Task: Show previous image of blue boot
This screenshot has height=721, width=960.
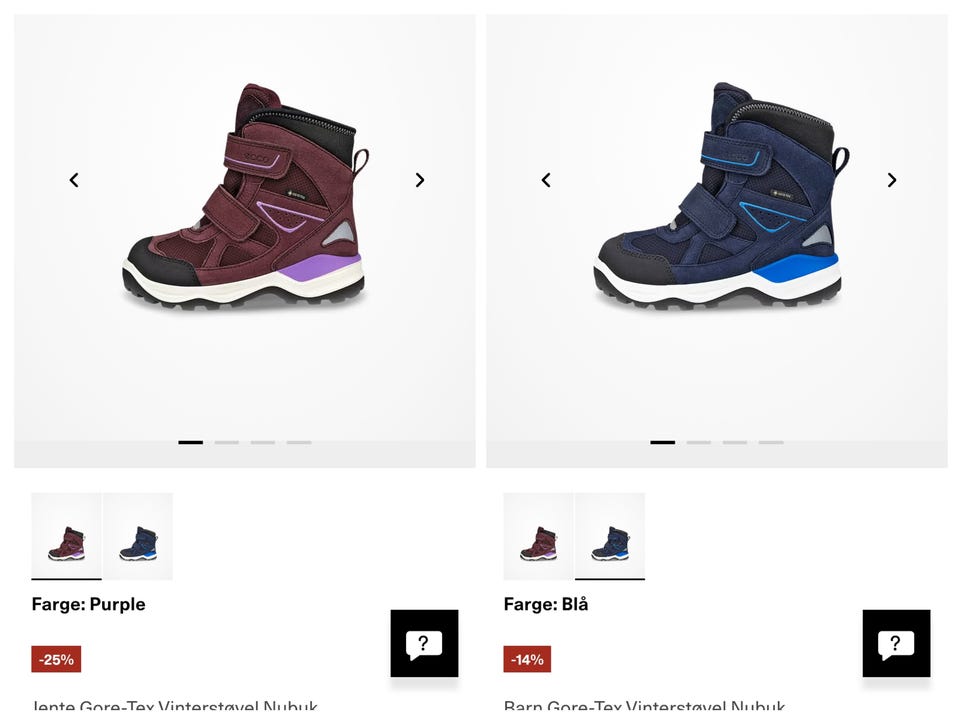Action: (x=546, y=180)
